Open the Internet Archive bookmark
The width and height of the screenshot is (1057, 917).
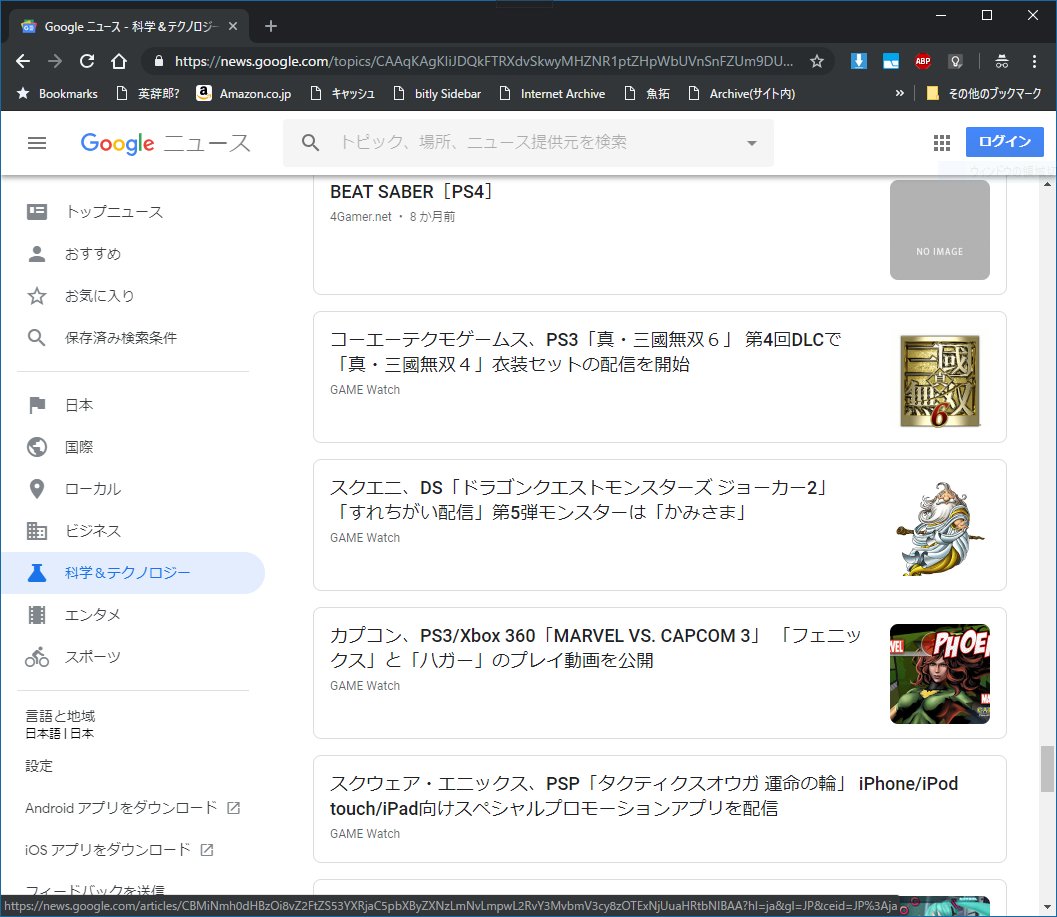(x=552, y=94)
